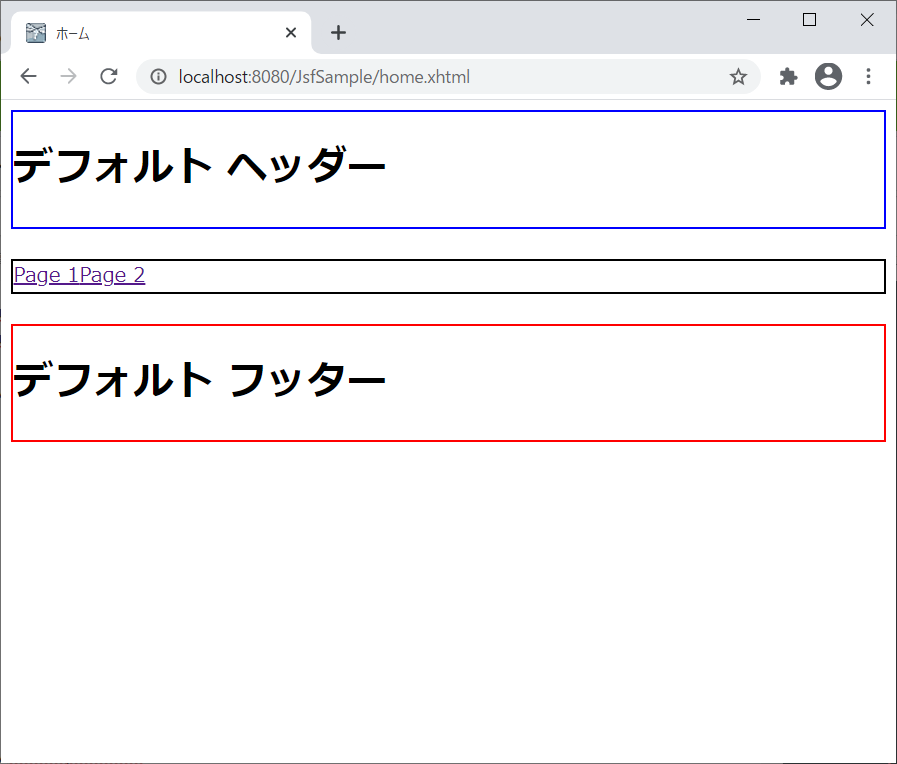Click the taskbar at the screen bottom
Image resolution: width=897 pixels, height=764 pixels.
pyautogui.click(x=448, y=759)
